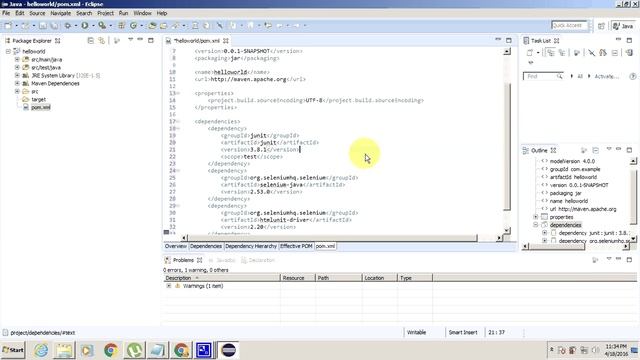The height and width of the screenshot is (360, 640).
Task: Open Internet Explorer from the taskbar
Action: pos(41,350)
